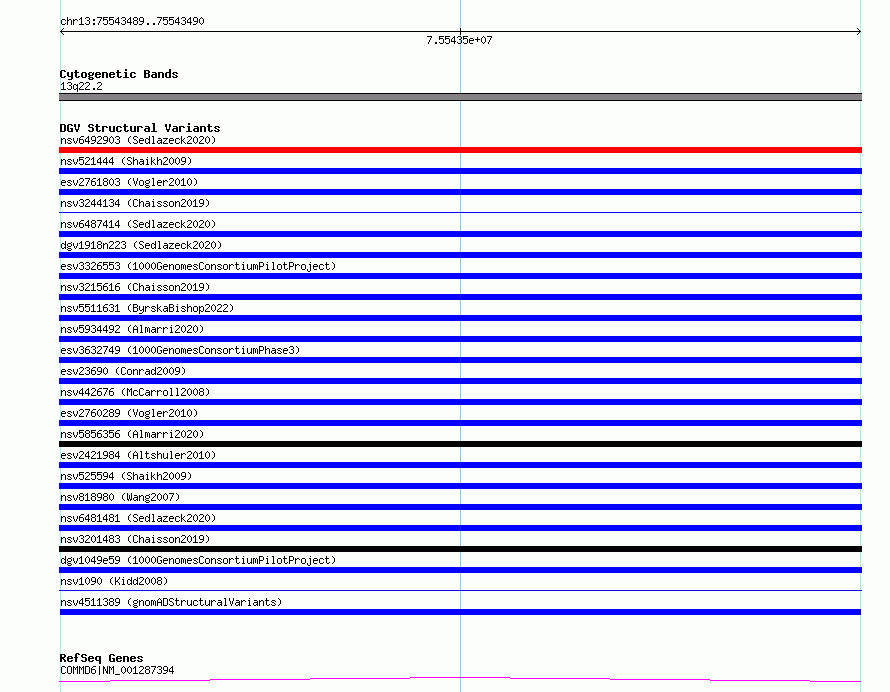This screenshot has width=890, height=692.
Task: Open the RefSeq Genes track title
Action: [x=102, y=658]
